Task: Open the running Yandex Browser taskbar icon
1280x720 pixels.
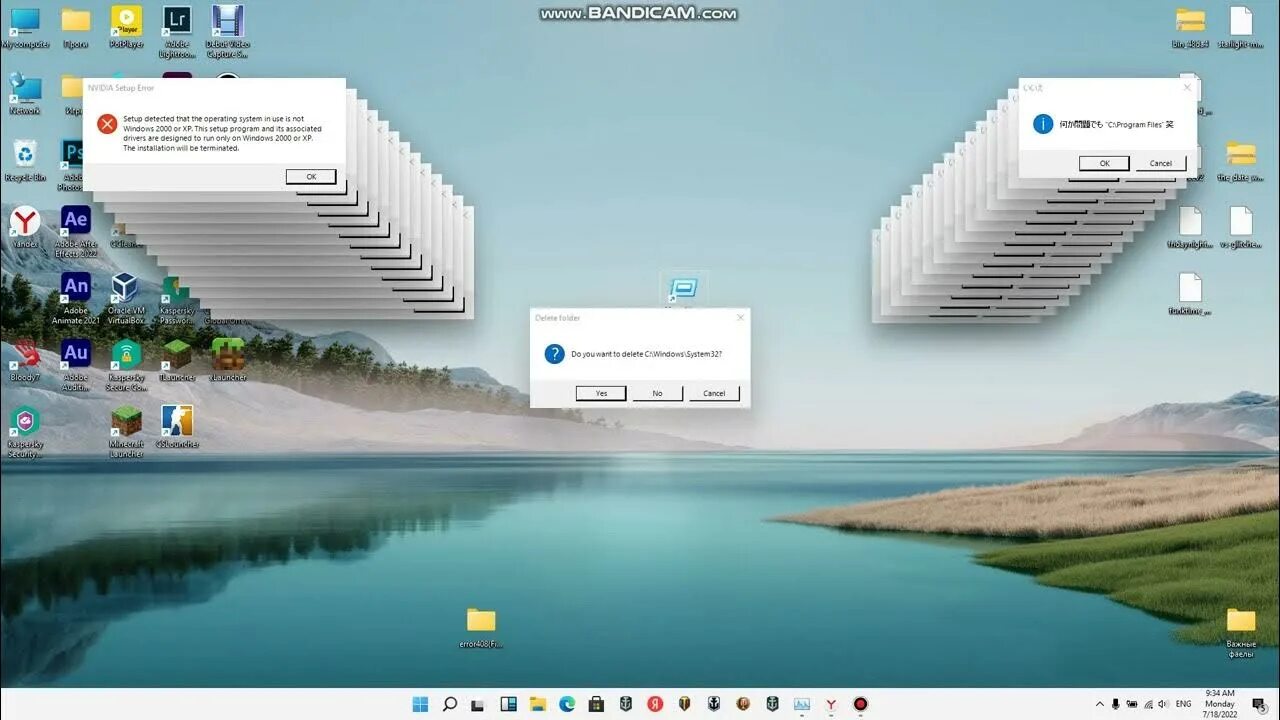Action: pos(830,704)
